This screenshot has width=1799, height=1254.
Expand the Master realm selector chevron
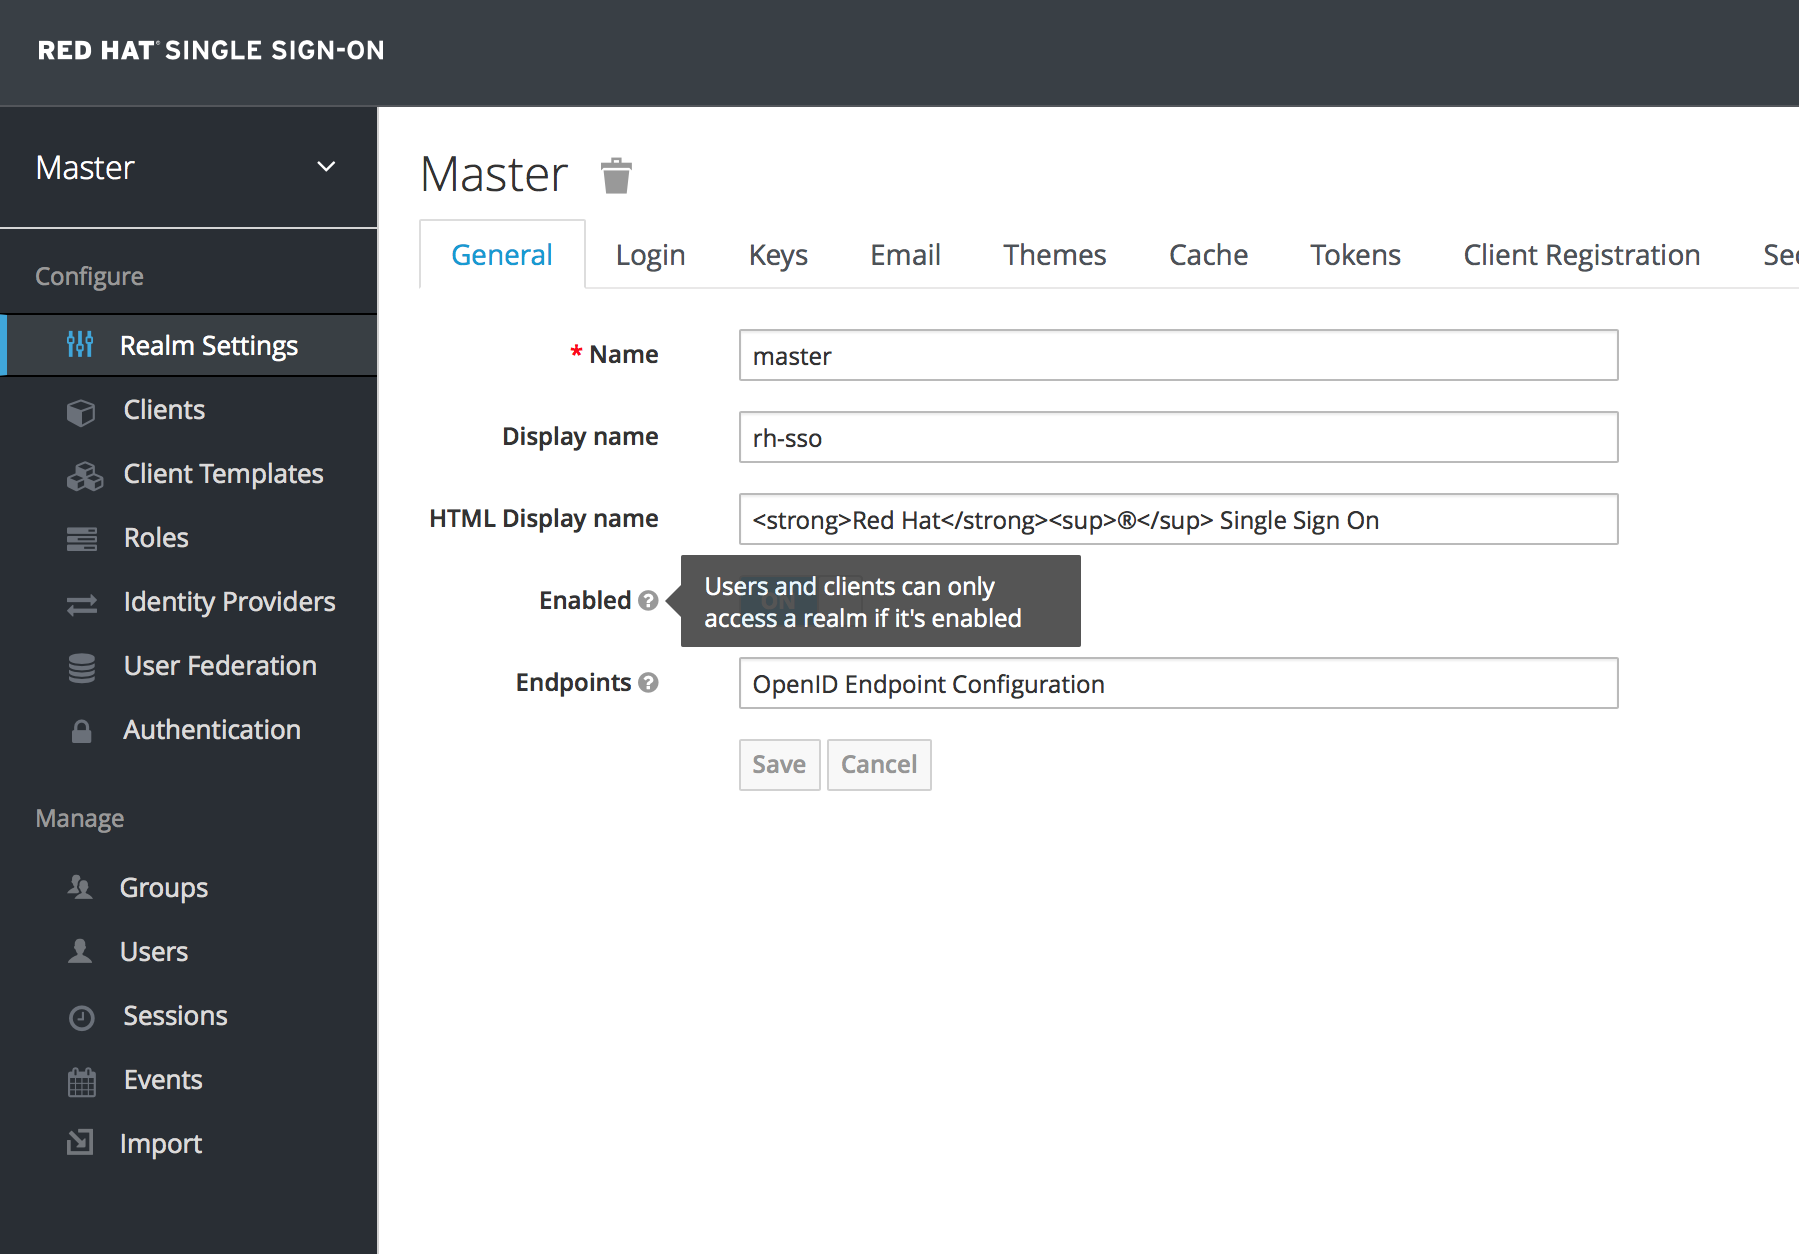tap(326, 167)
